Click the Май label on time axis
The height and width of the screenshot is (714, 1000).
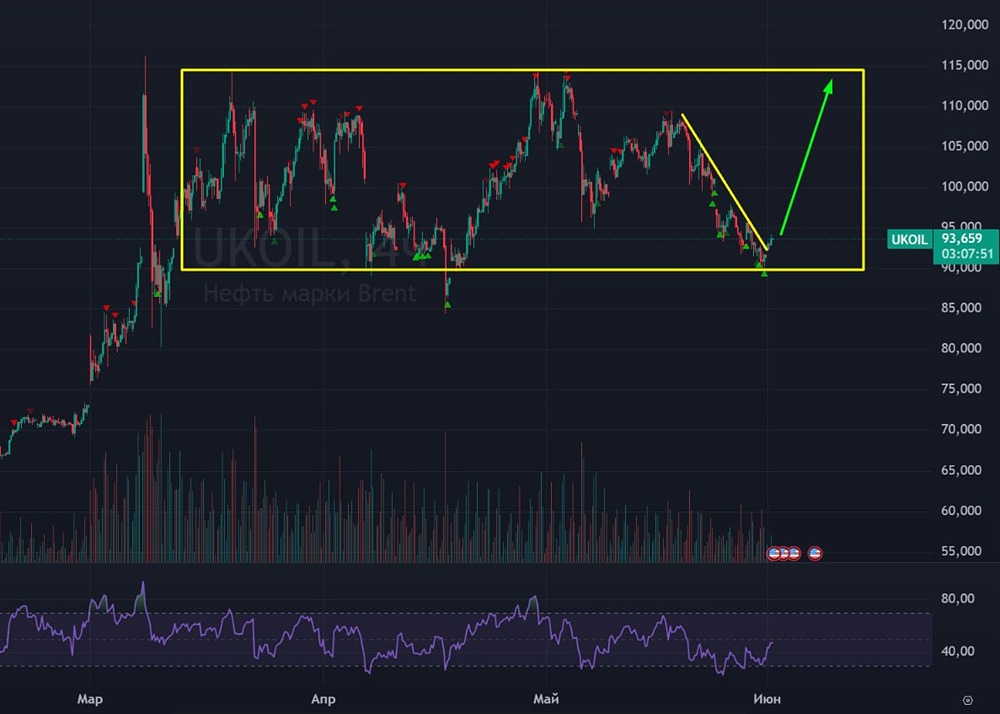(x=546, y=699)
